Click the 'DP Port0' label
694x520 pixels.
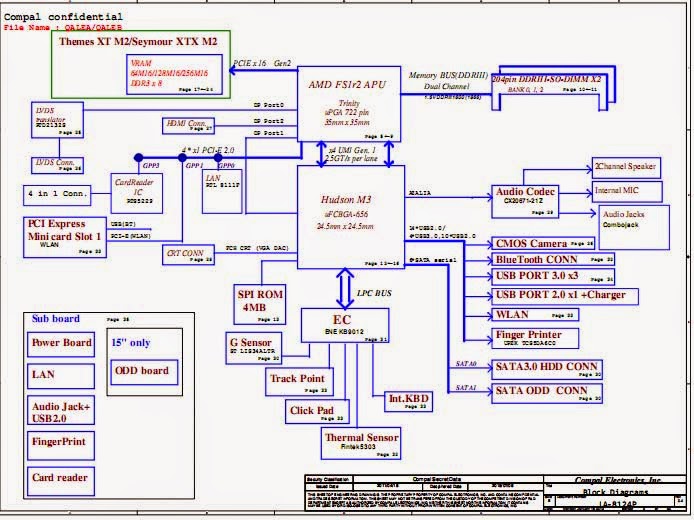269,105
